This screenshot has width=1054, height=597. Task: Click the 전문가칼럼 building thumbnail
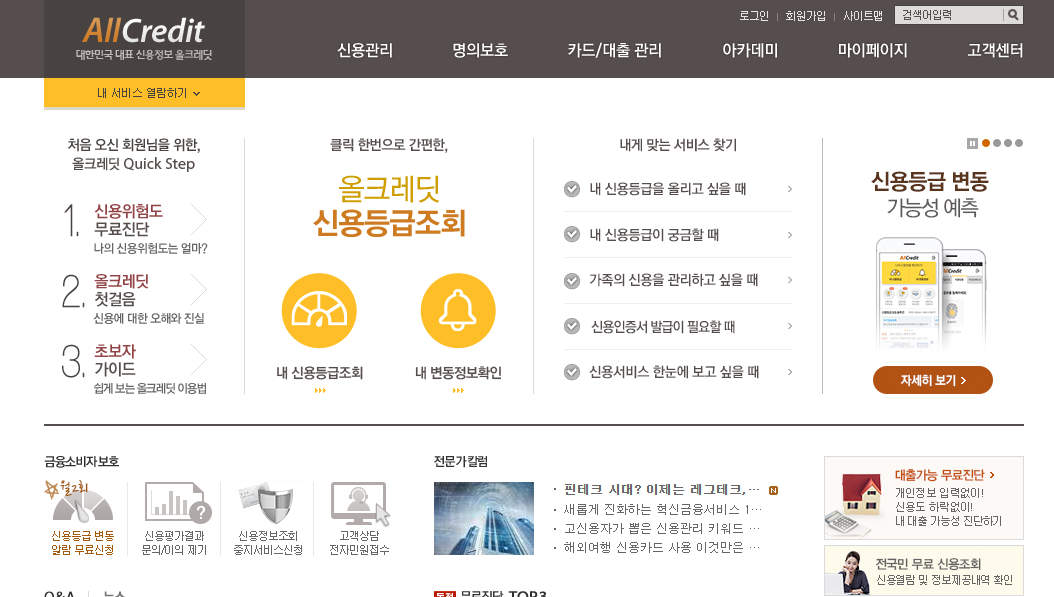pyautogui.click(x=484, y=518)
